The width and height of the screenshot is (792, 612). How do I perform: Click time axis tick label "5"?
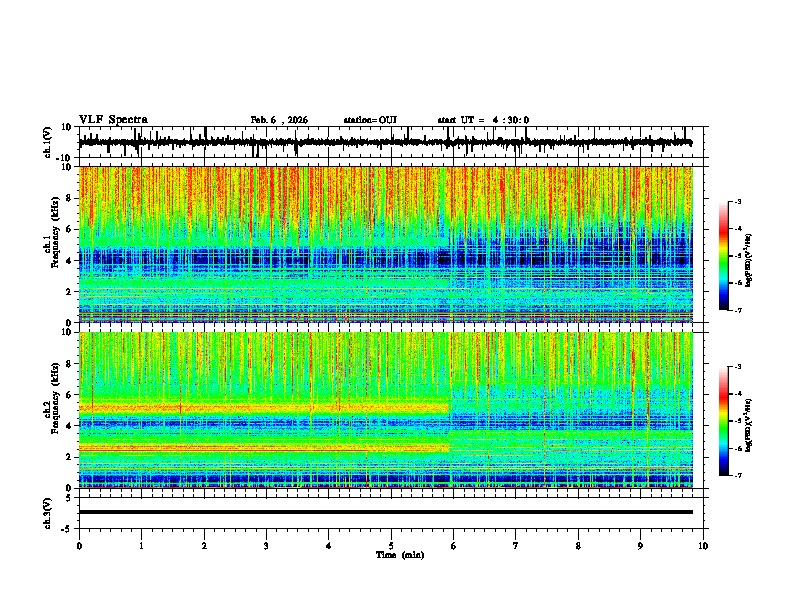[x=391, y=546]
